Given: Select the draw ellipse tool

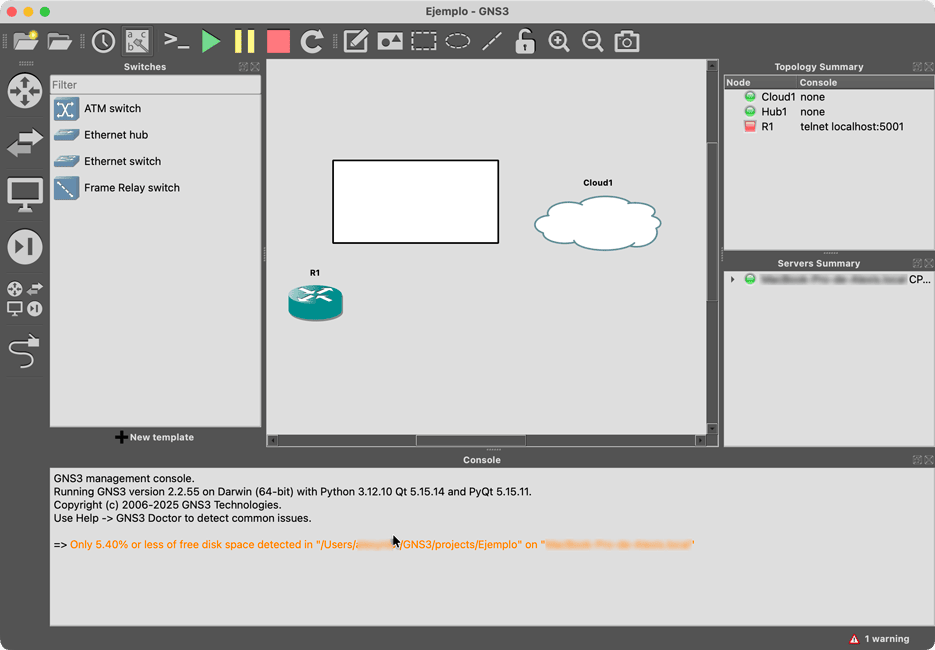Looking at the screenshot, I should 457,41.
